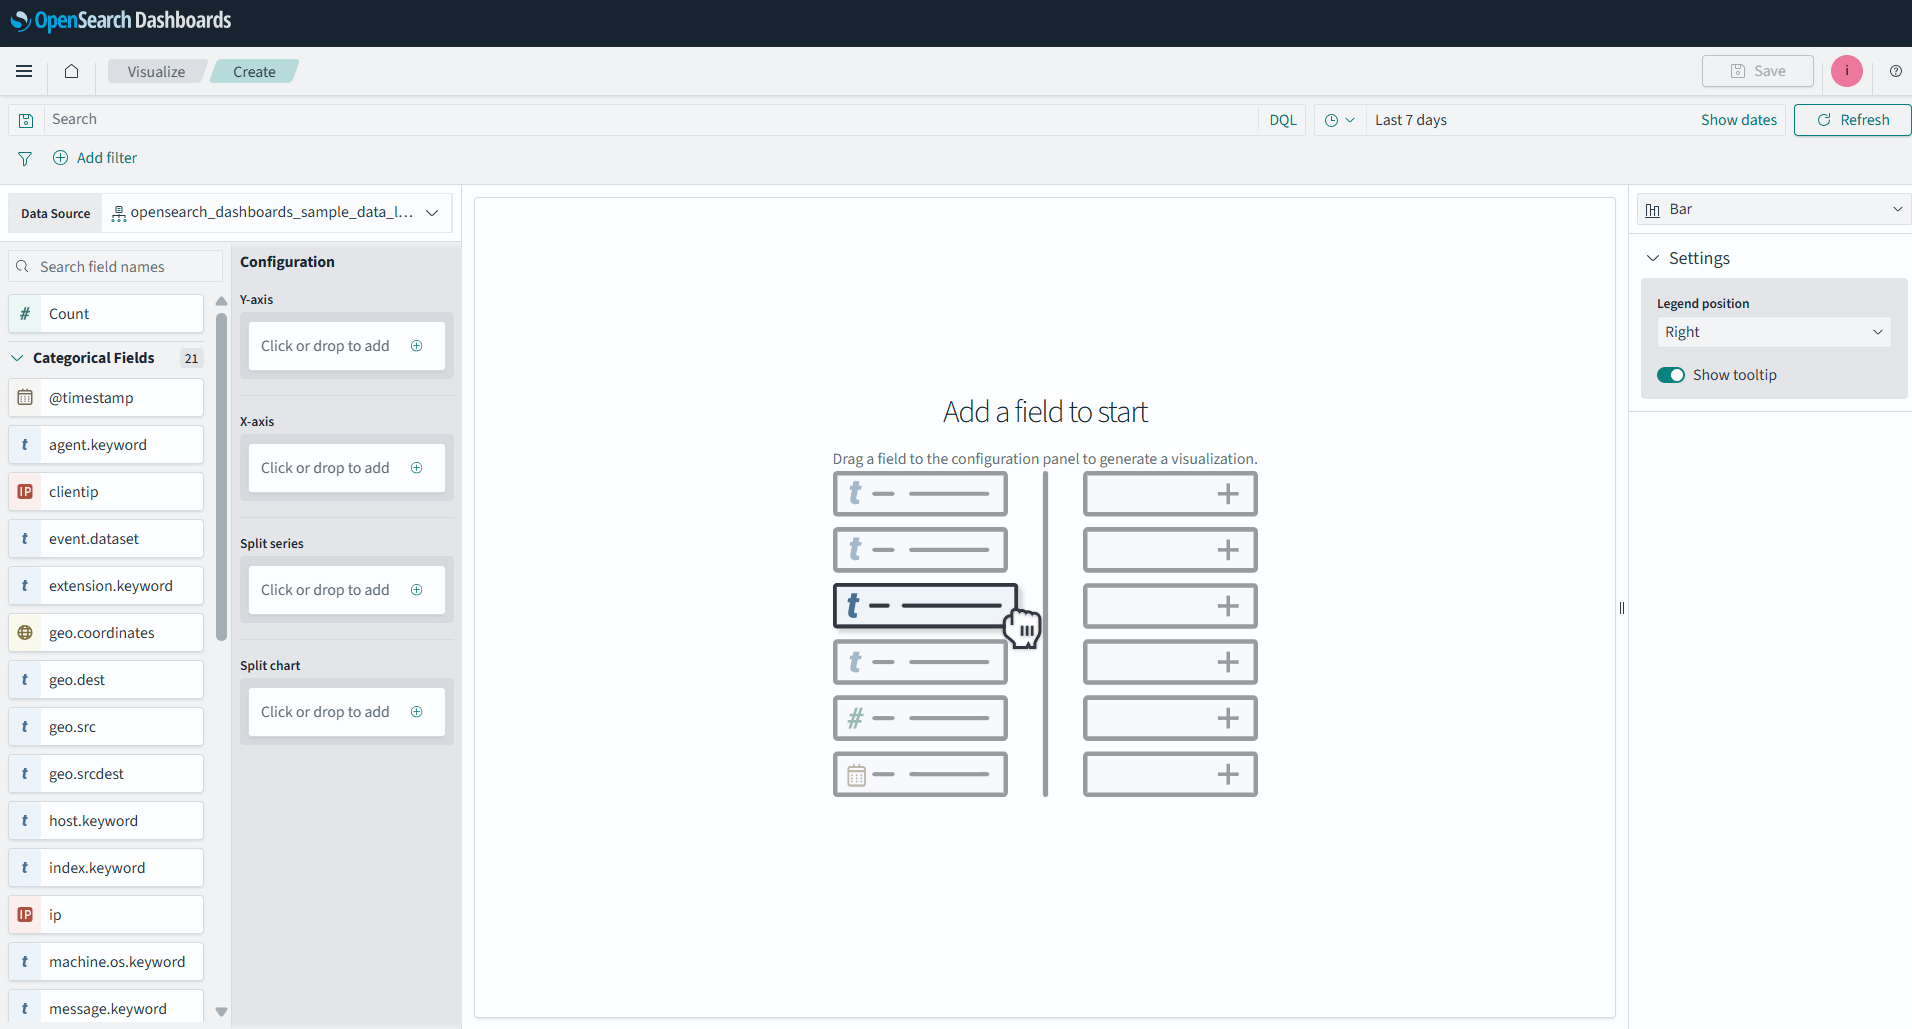Collapse the Settings section

point(1654,257)
